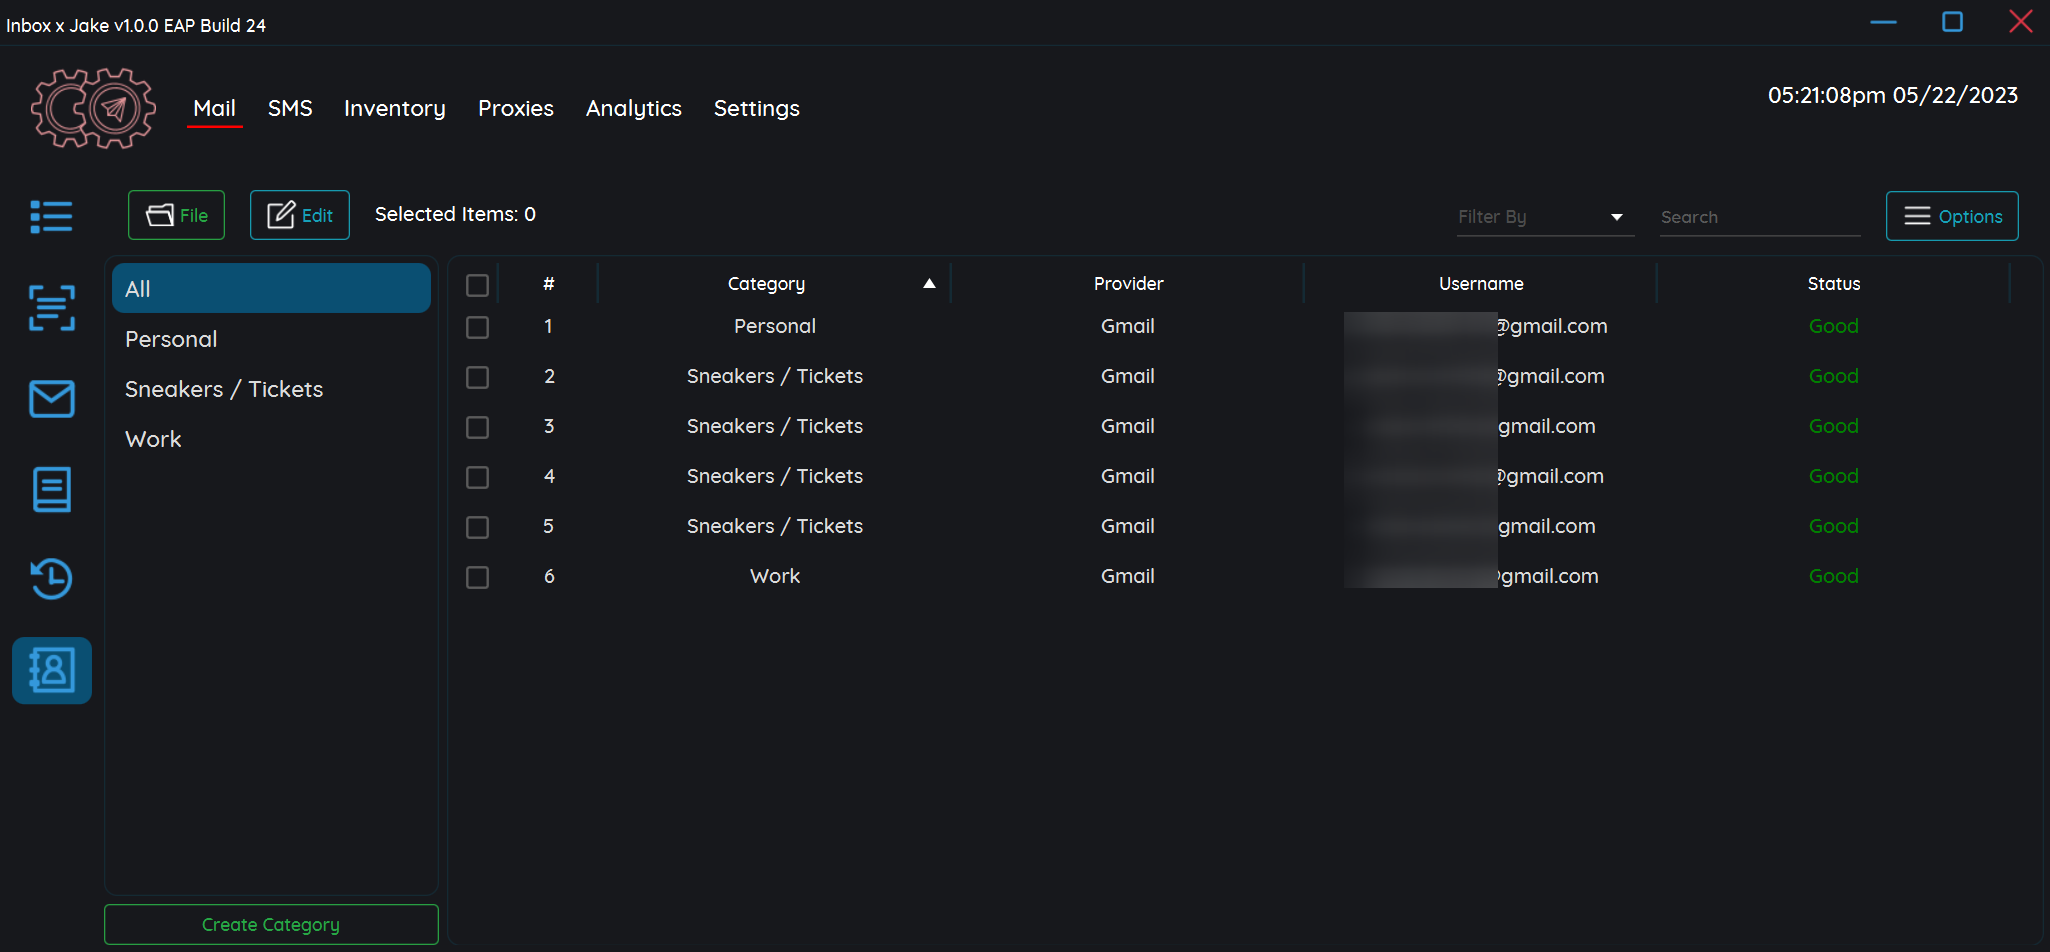2050x952 pixels.
Task: Select the Sneakers / Tickets category
Action: click(x=224, y=389)
